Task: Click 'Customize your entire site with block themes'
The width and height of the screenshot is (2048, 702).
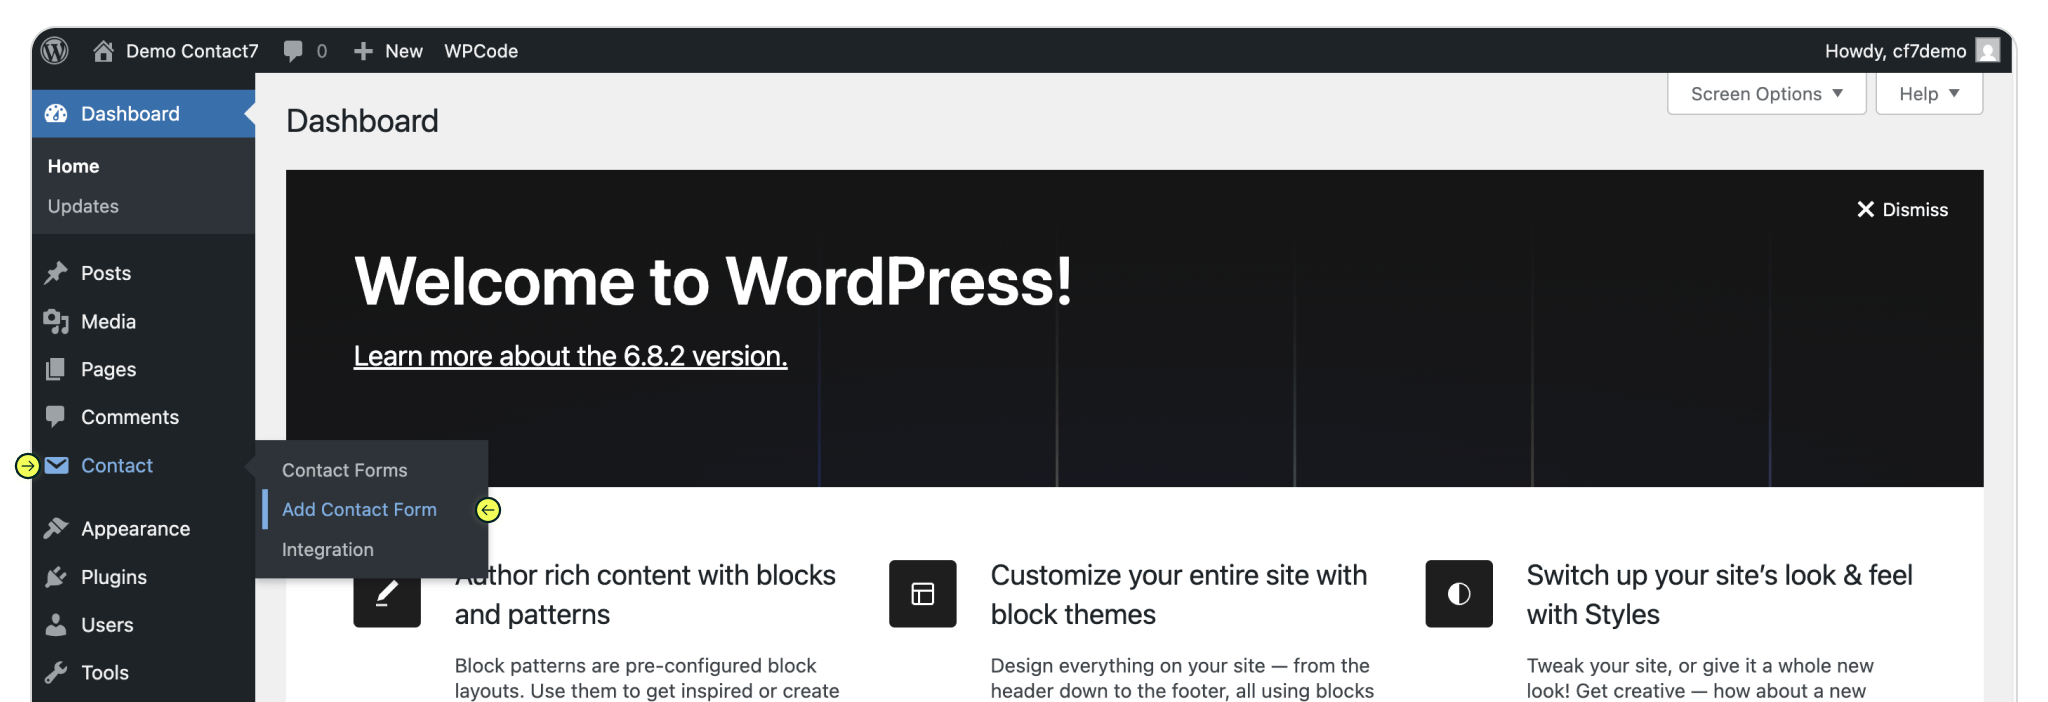Action: 1178,594
